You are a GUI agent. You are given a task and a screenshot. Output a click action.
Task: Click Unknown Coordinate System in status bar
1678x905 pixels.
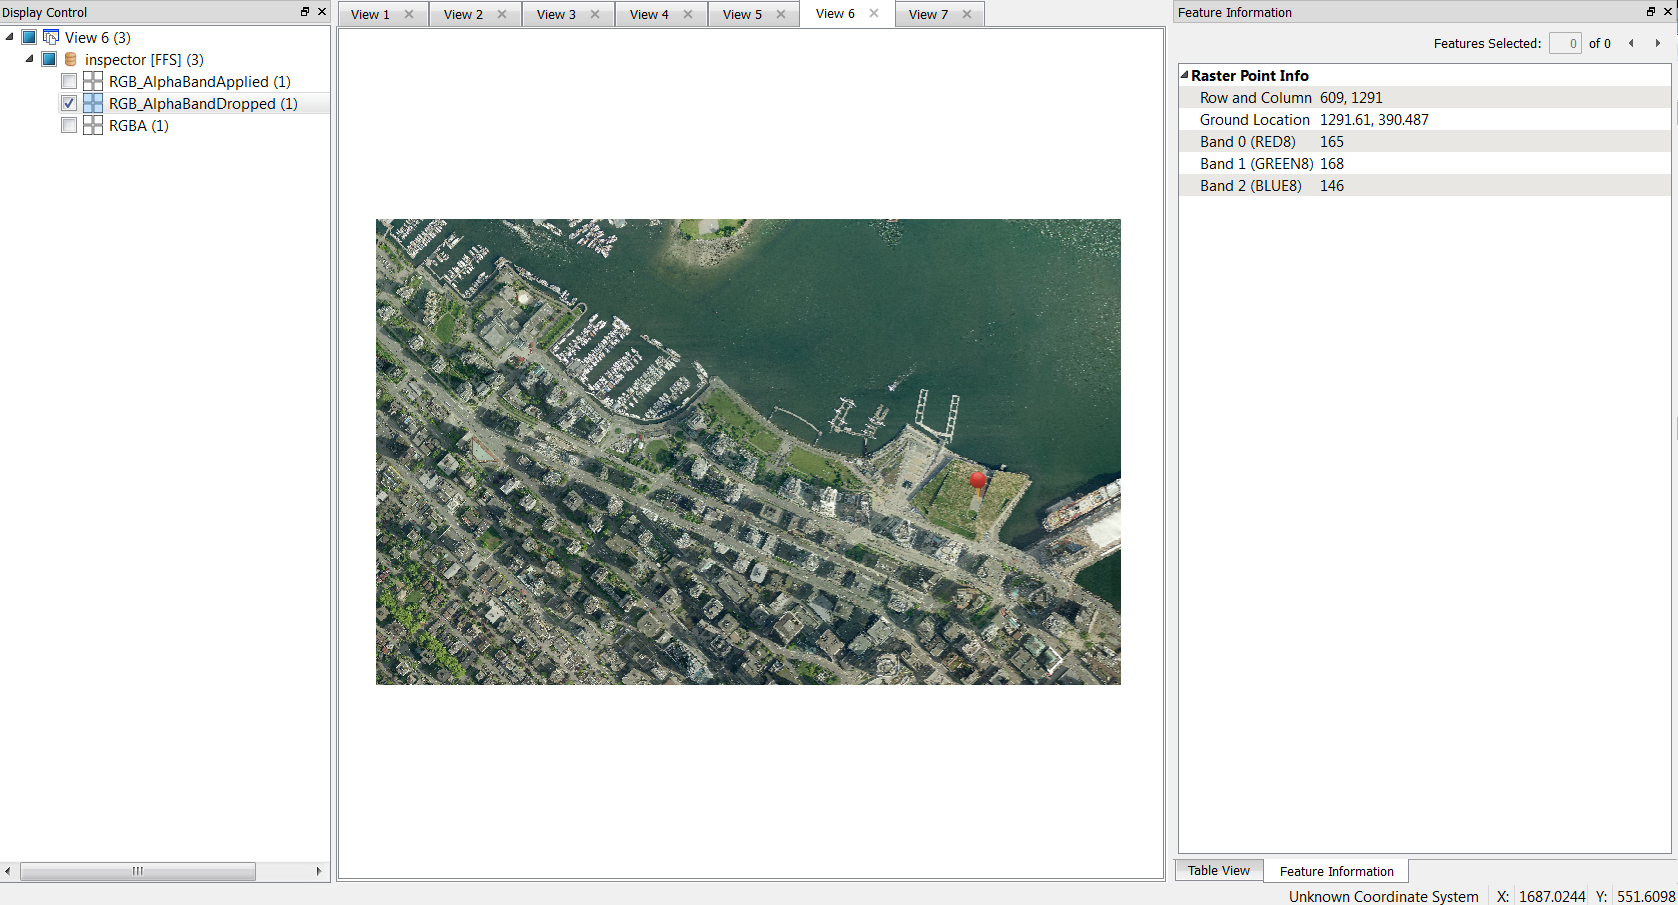point(1383,896)
